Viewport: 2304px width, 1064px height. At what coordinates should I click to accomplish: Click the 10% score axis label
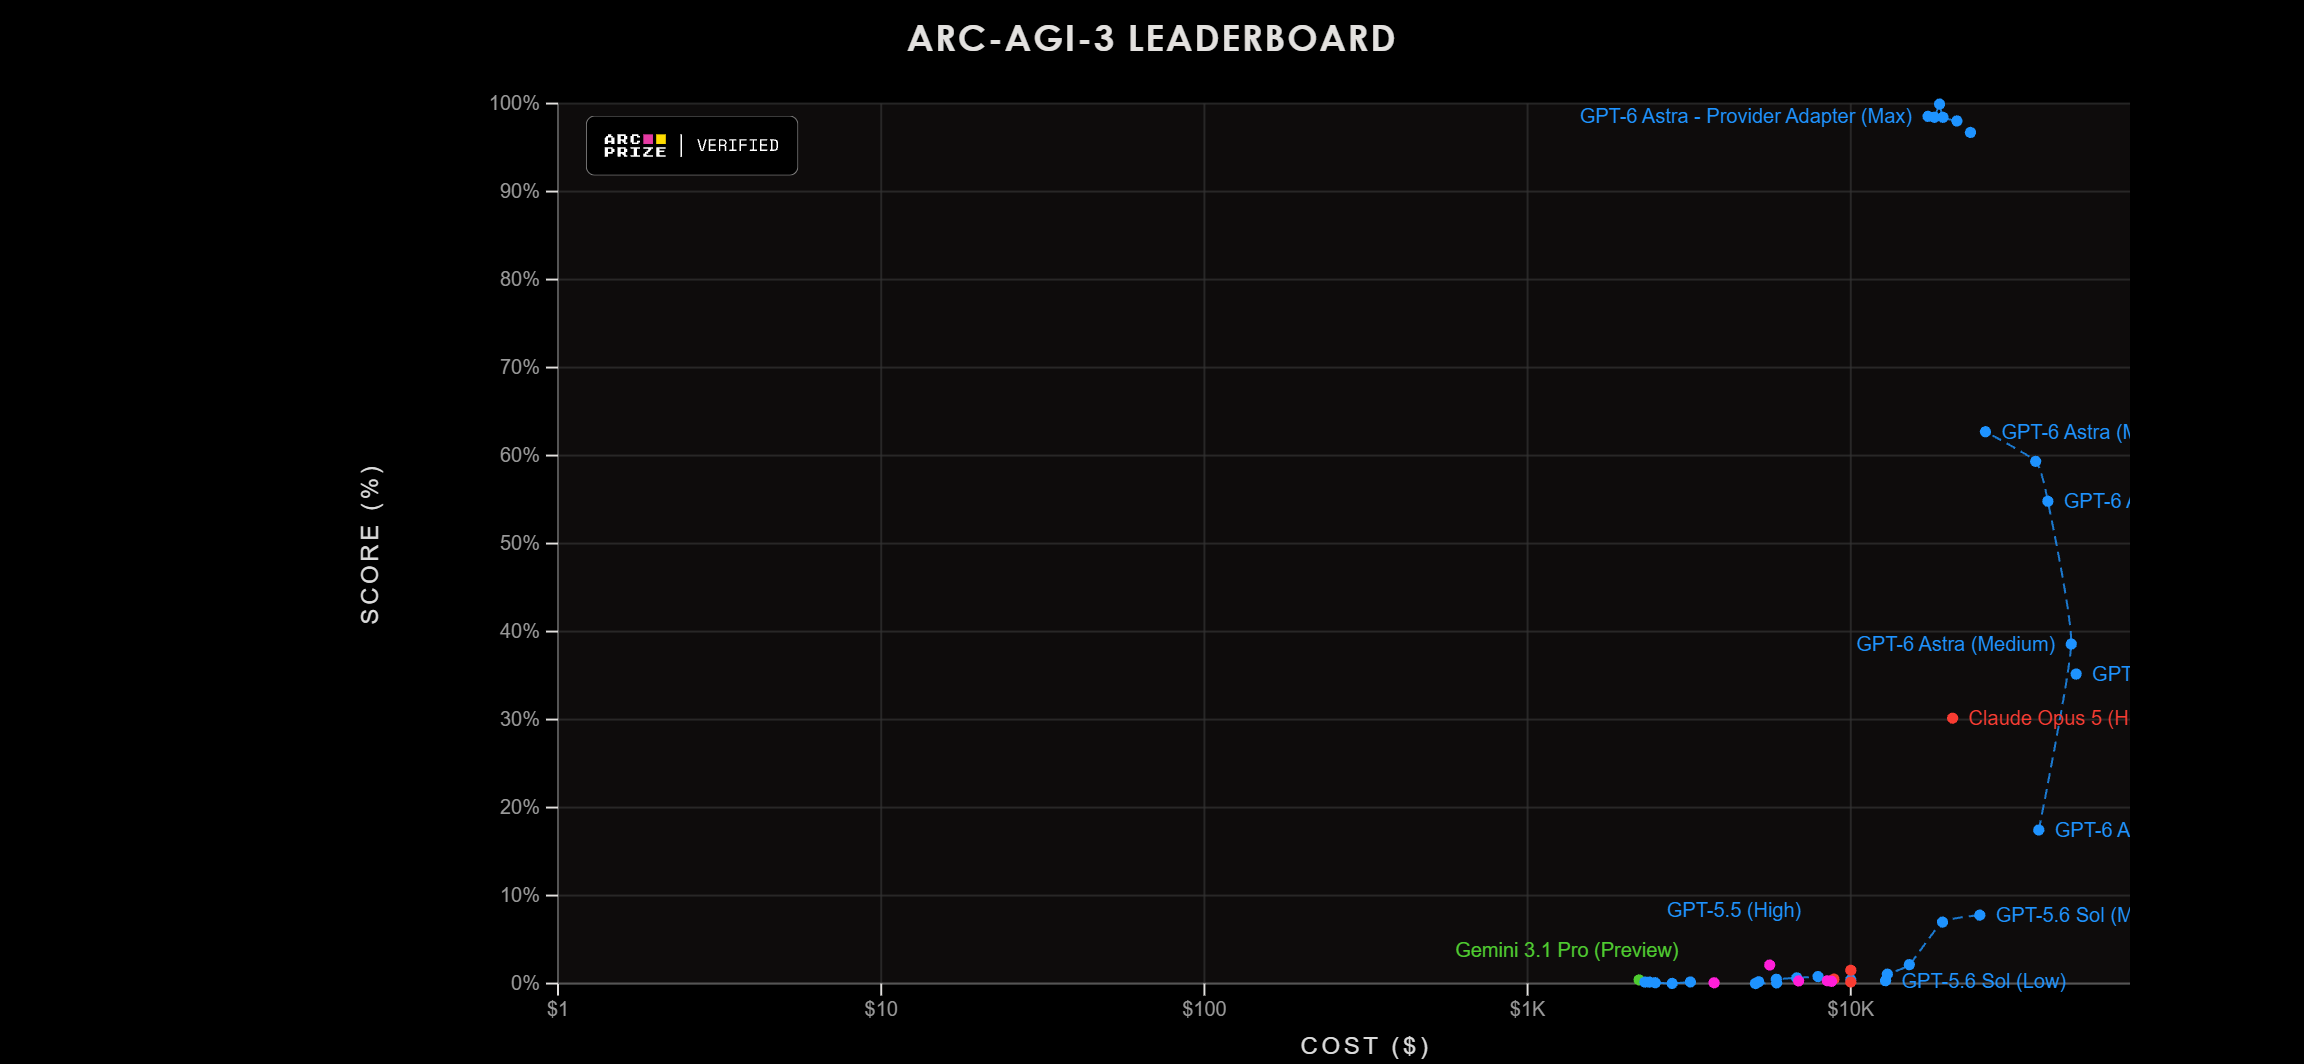tap(519, 895)
